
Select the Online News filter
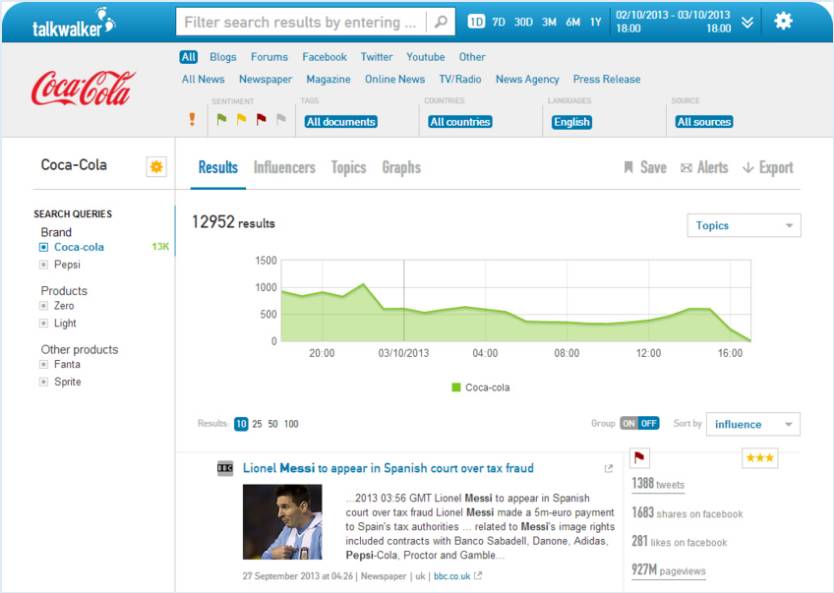[x=395, y=79]
